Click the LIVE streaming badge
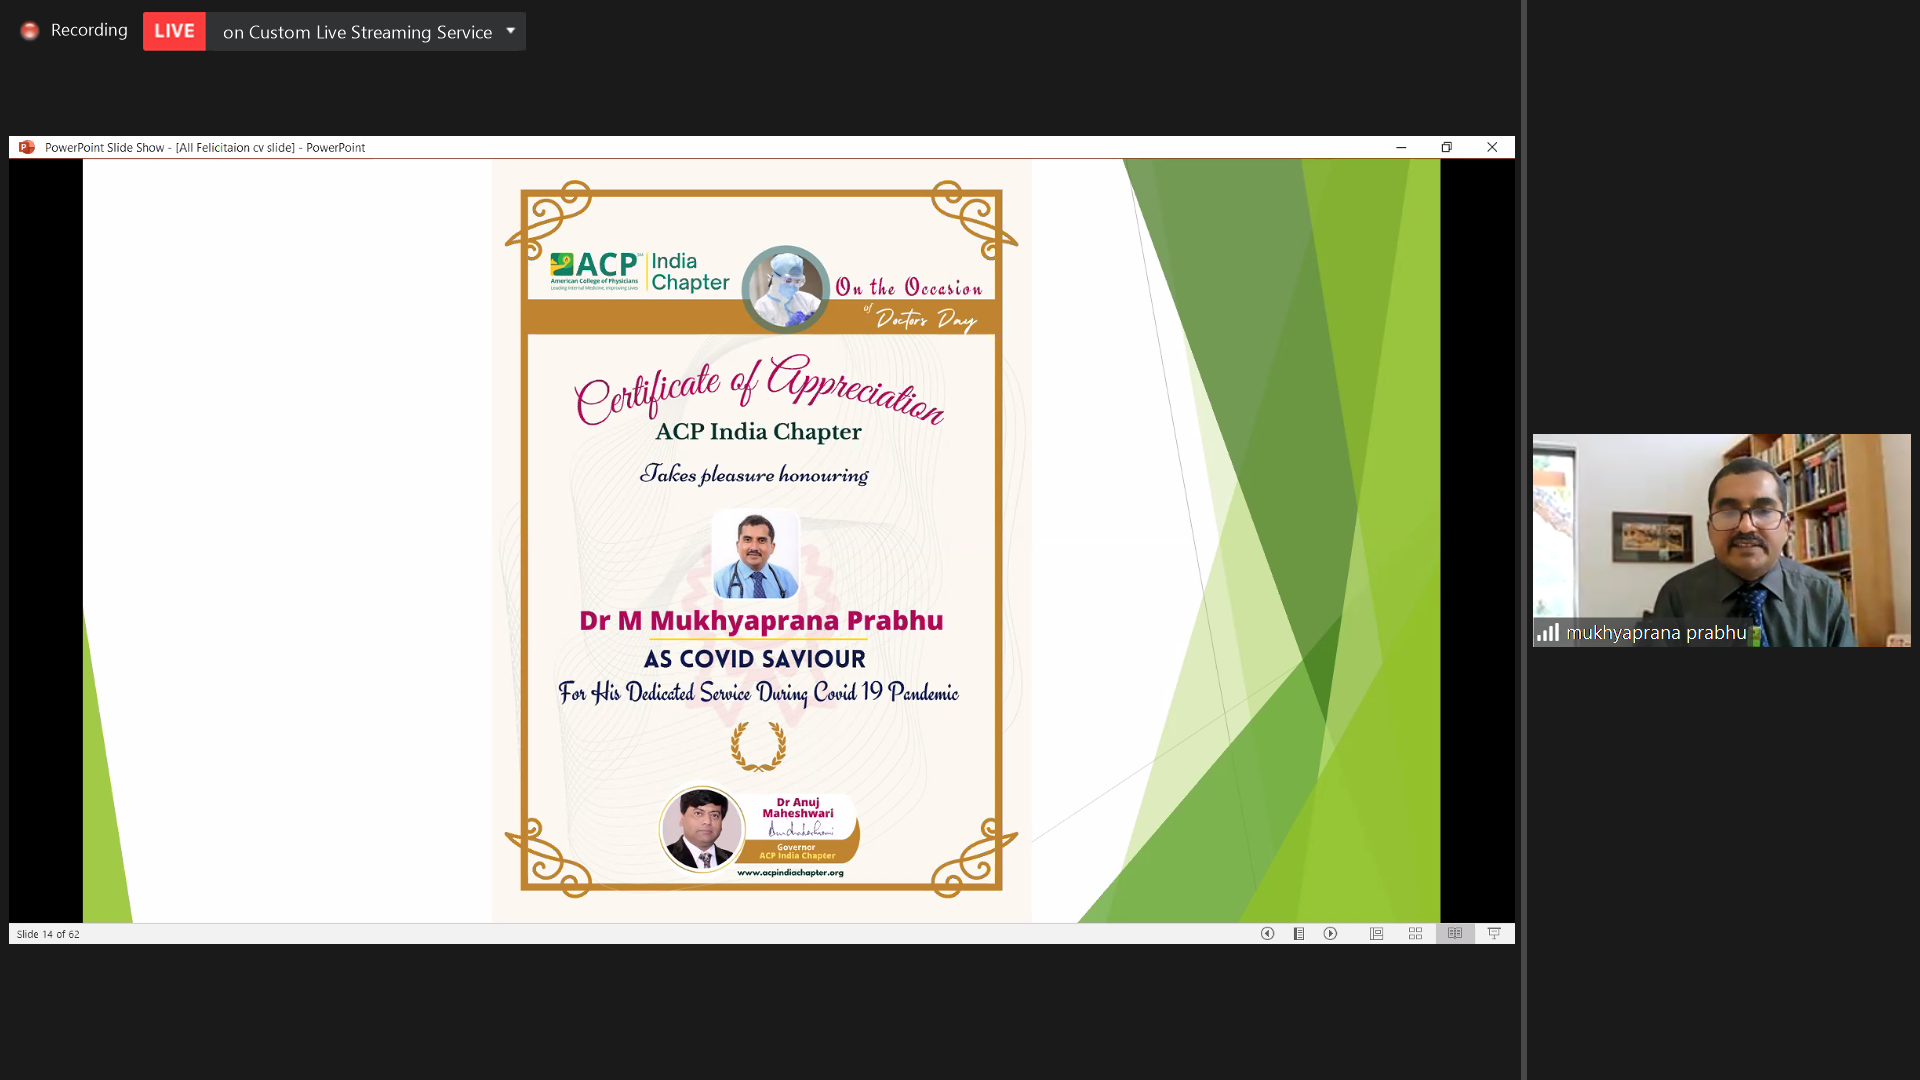The width and height of the screenshot is (1920, 1080). pos(174,31)
